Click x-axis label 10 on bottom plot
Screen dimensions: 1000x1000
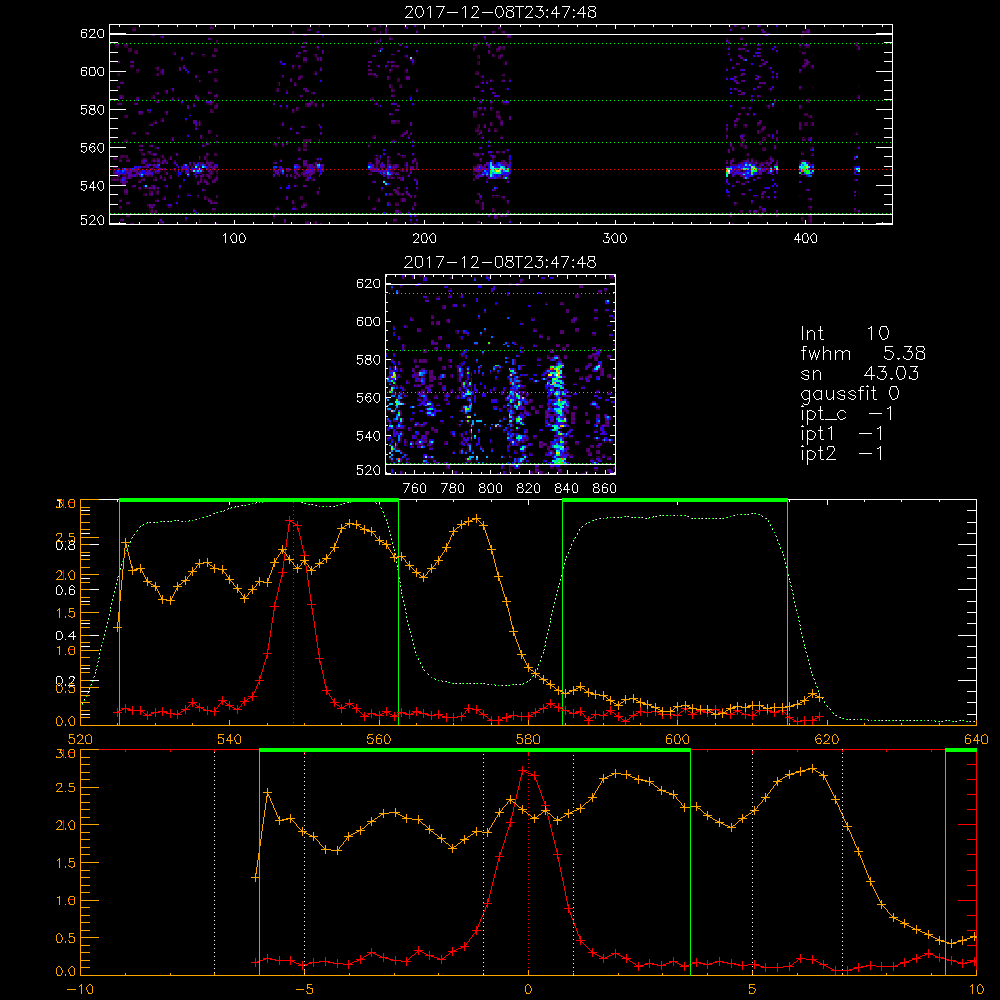[x=976, y=990]
